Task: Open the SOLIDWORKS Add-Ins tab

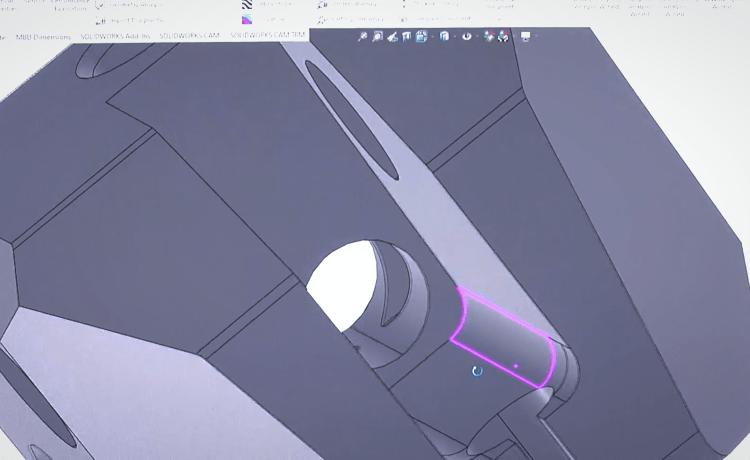Action: (x=115, y=36)
